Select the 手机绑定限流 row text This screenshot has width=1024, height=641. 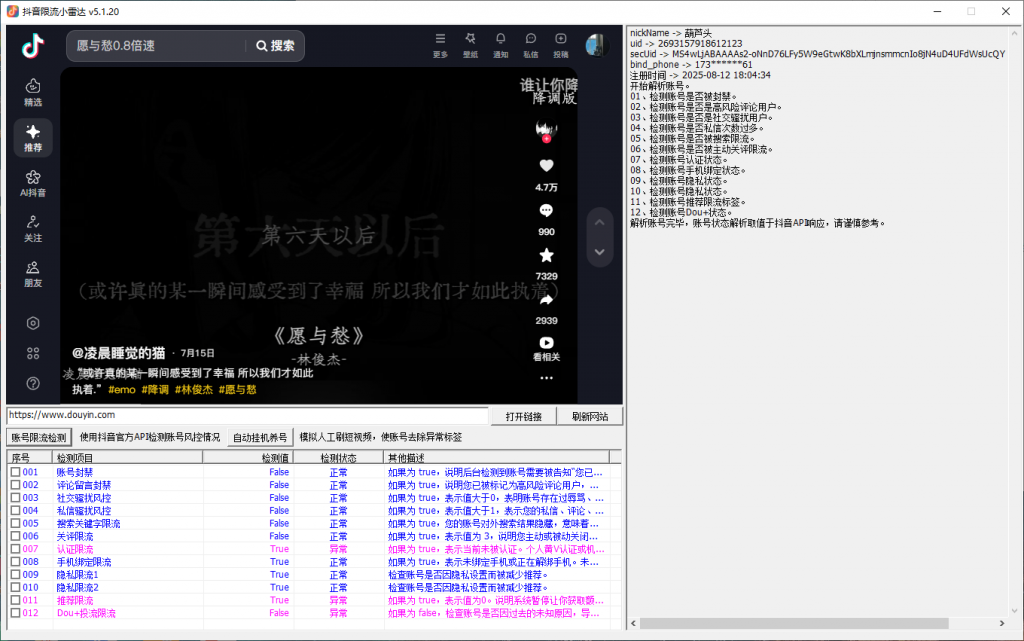pyautogui.click(x=84, y=561)
